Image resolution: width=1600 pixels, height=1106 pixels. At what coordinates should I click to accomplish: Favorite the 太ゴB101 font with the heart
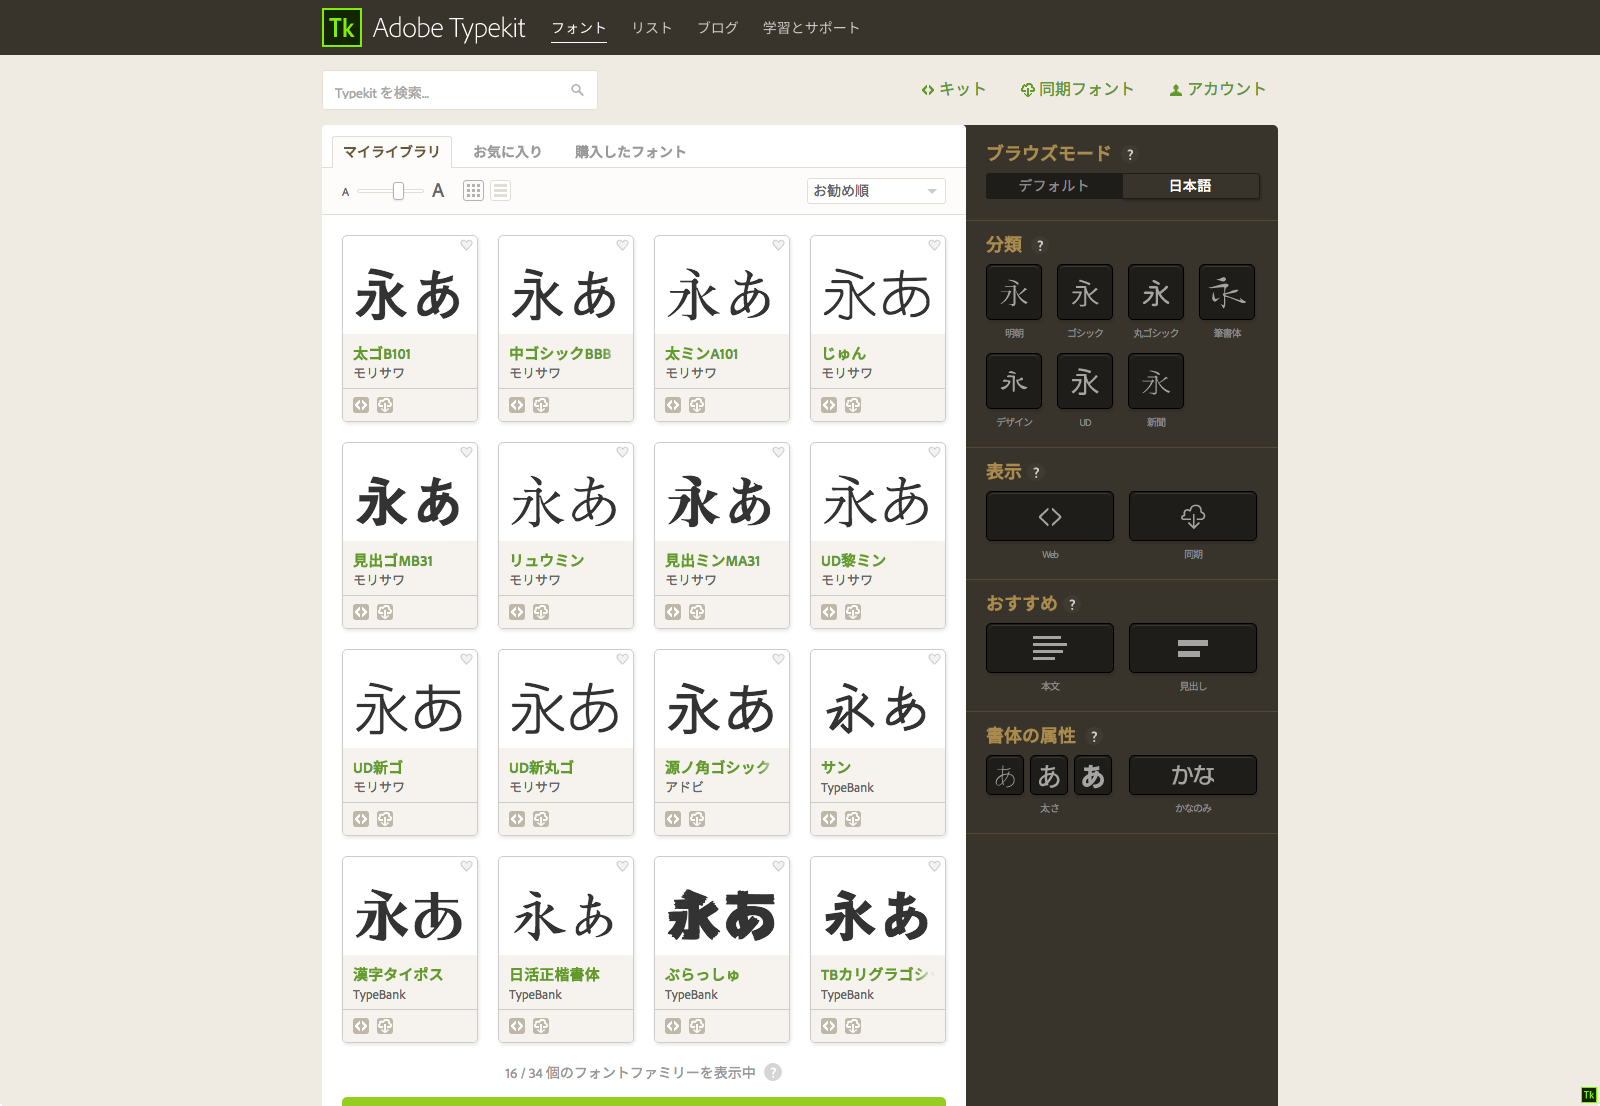click(x=466, y=245)
